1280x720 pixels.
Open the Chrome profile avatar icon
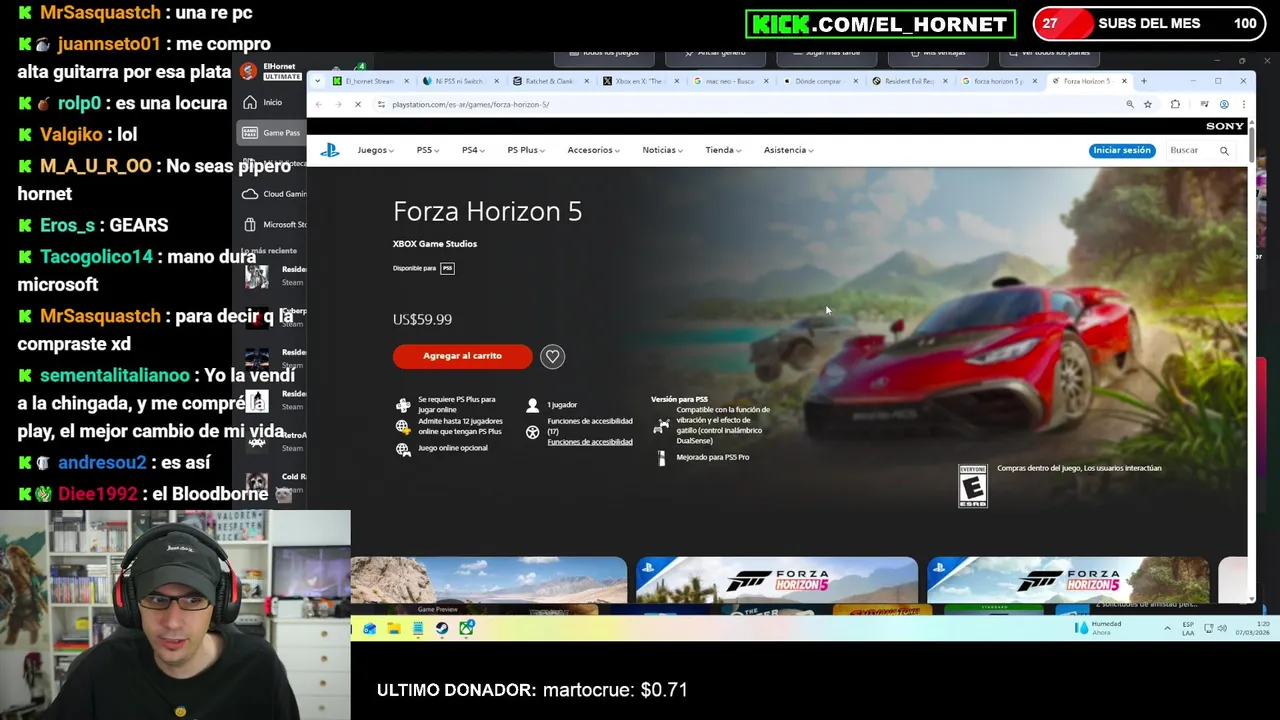(x=1224, y=104)
